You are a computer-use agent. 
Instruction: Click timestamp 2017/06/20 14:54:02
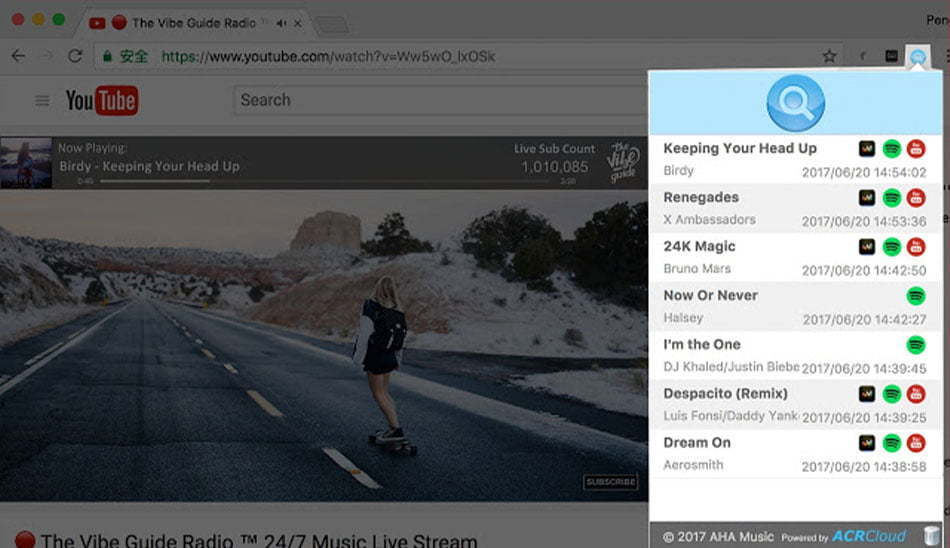pos(865,173)
